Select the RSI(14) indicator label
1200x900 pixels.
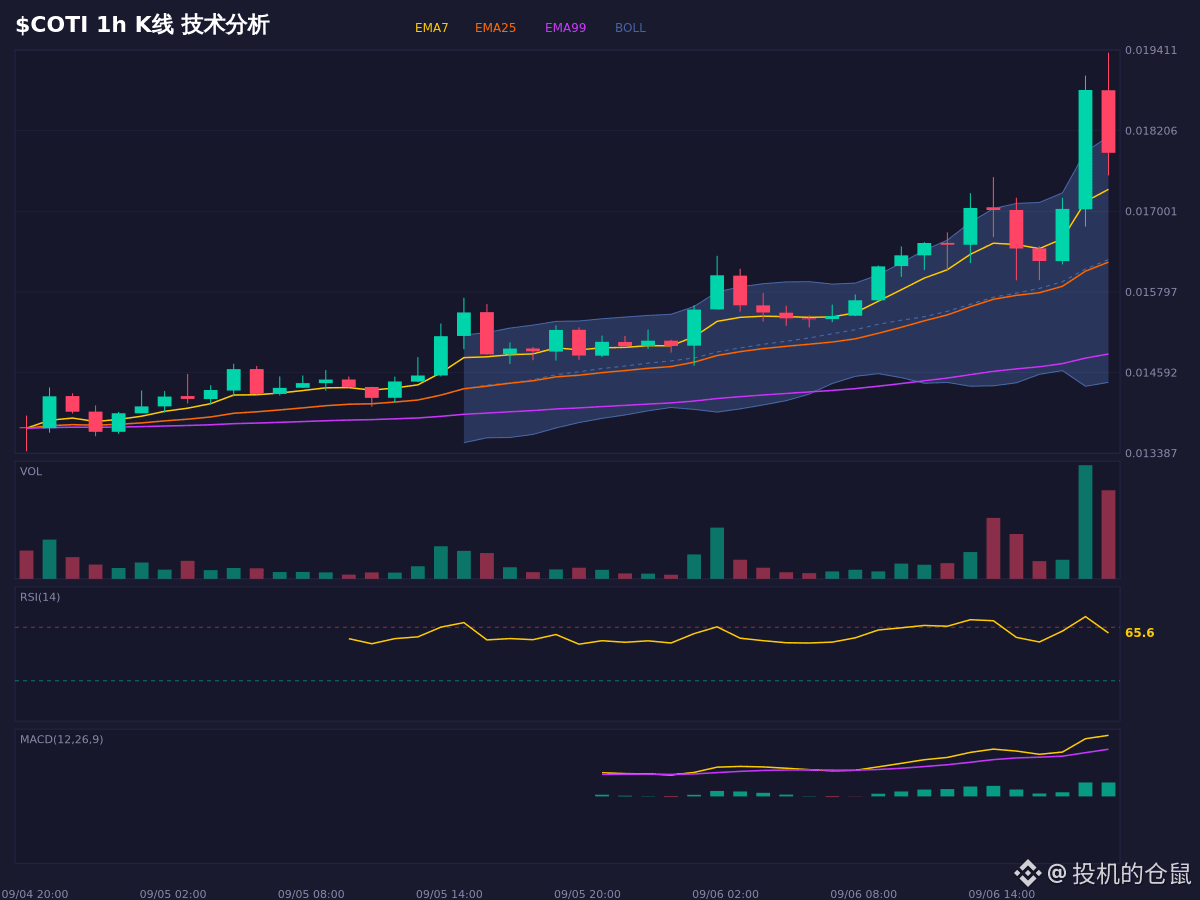tap(40, 597)
